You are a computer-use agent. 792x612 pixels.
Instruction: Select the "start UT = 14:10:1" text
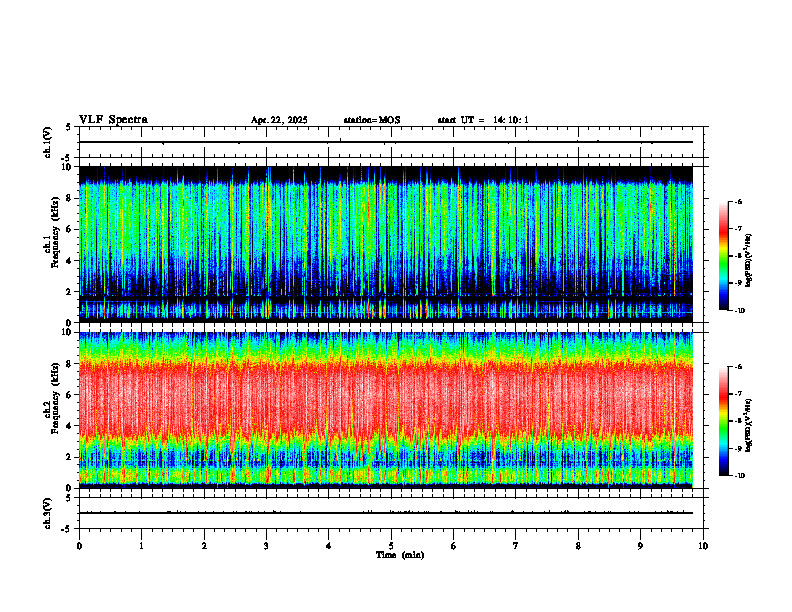click(483, 120)
